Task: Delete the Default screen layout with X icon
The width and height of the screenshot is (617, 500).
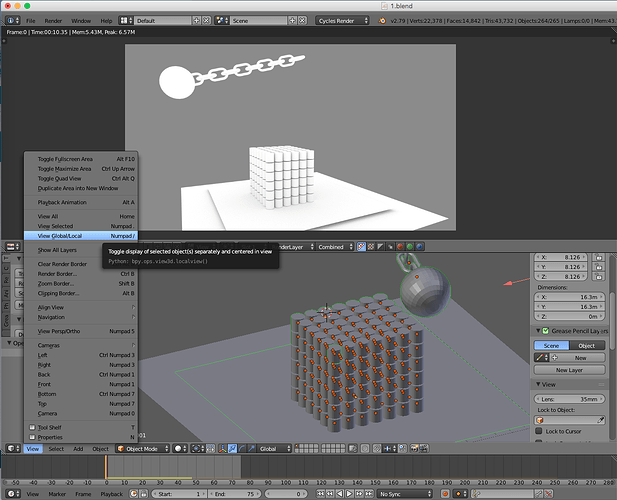Action: [x=206, y=20]
